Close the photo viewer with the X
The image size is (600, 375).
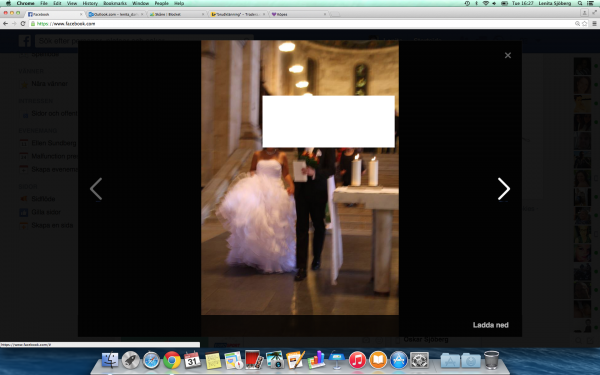coord(508,55)
